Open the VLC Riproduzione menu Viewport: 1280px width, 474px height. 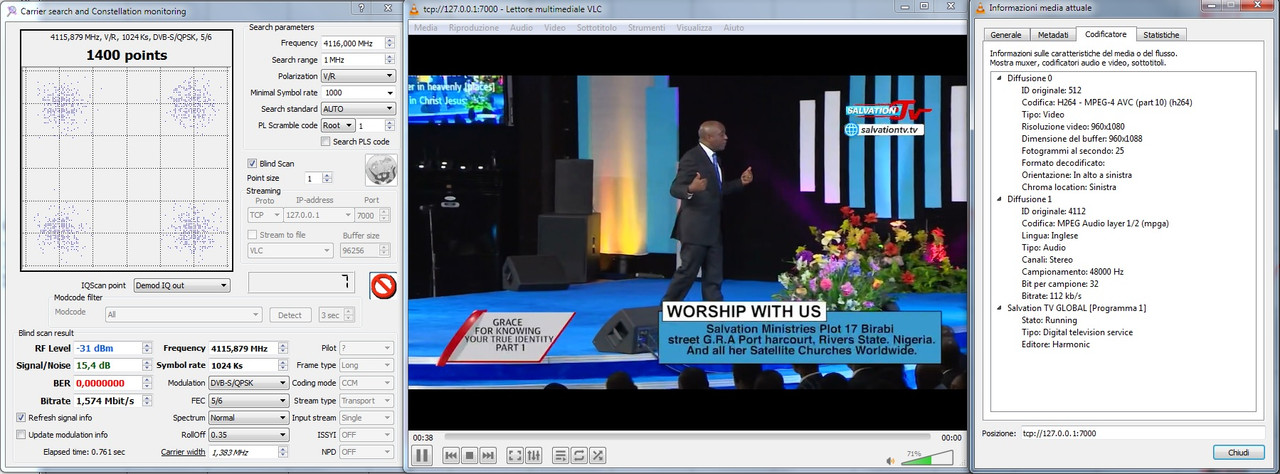pyautogui.click(x=475, y=28)
